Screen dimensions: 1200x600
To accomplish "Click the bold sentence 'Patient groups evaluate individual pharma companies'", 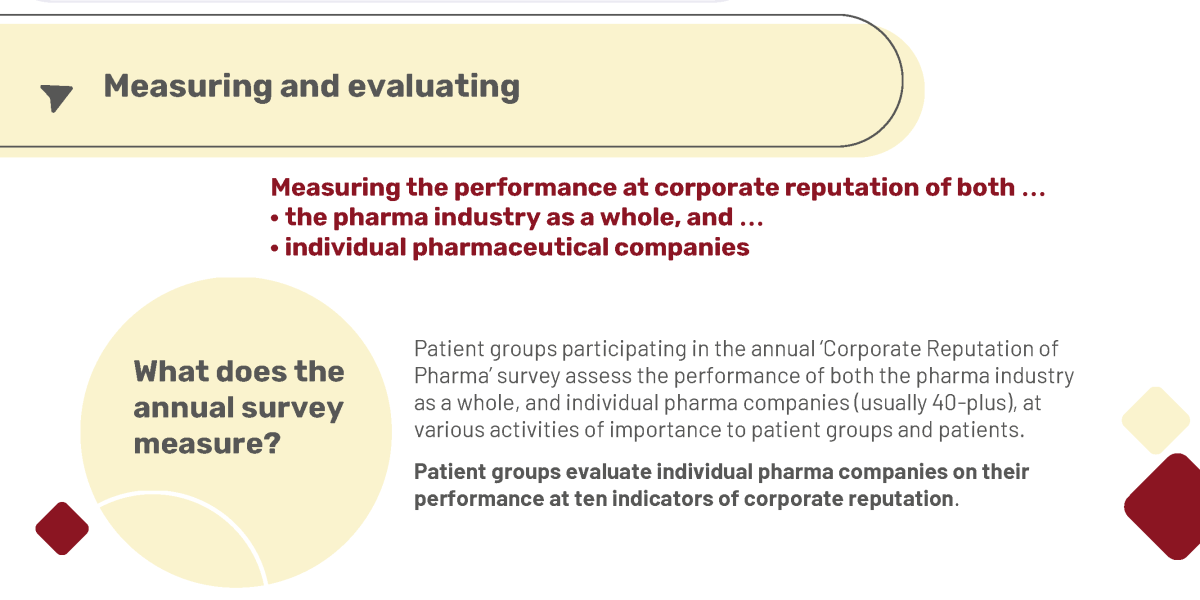I will (x=721, y=485).
